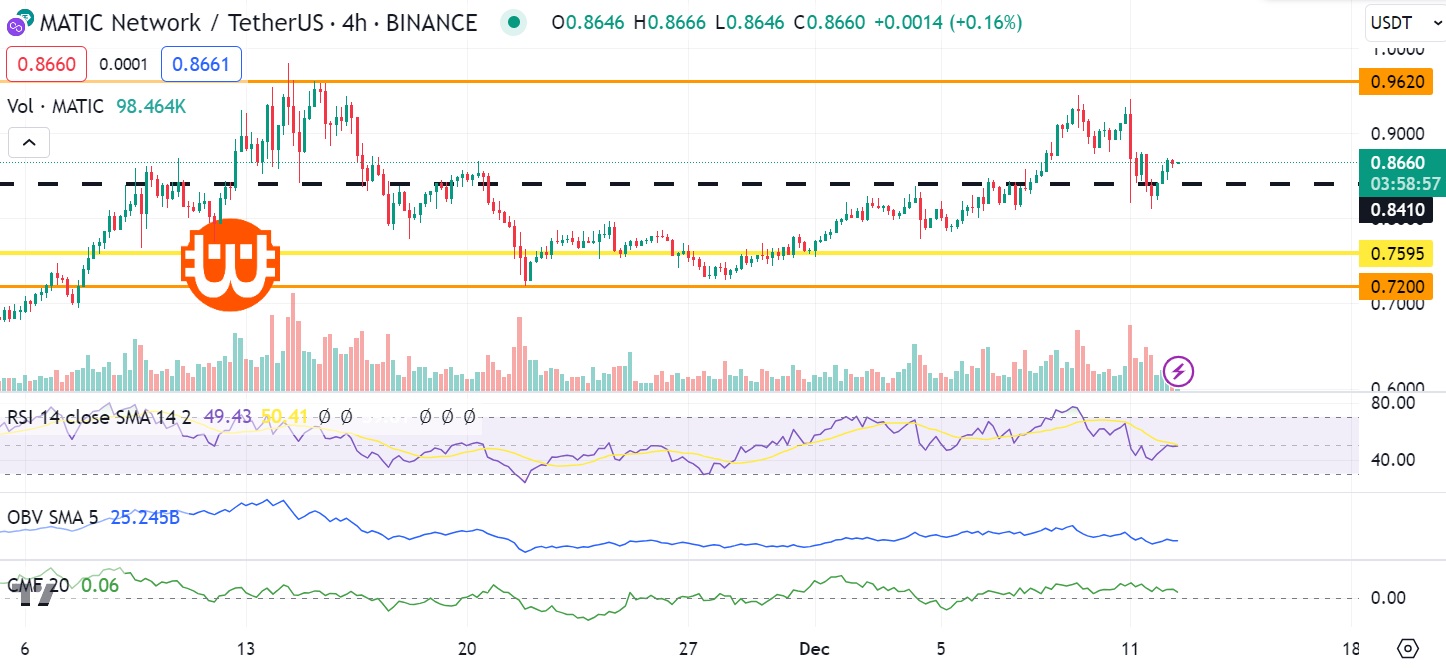Click the CMF value 0.06
Viewport: 1446px width, 668px height.
(100, 584)
